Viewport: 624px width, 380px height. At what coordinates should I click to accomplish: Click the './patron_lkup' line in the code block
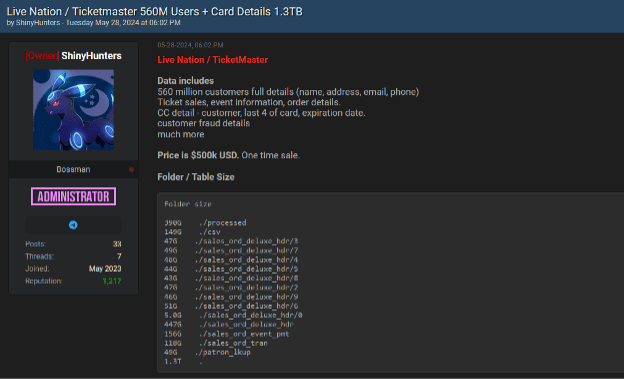pyautogui.click(x=207, y=352)
